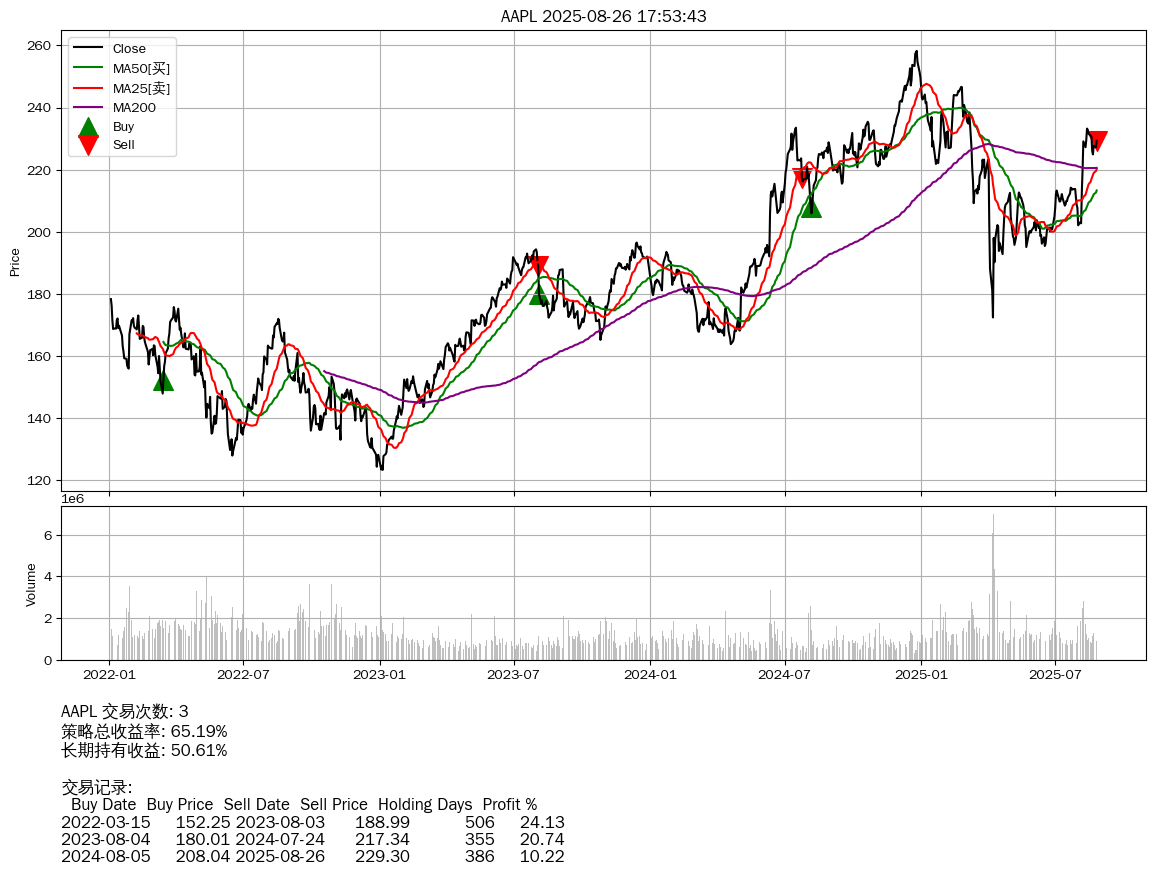Click the Price y-axis label
The width and height of the screenshot is (1156, 875).
[x=15, y=261]
